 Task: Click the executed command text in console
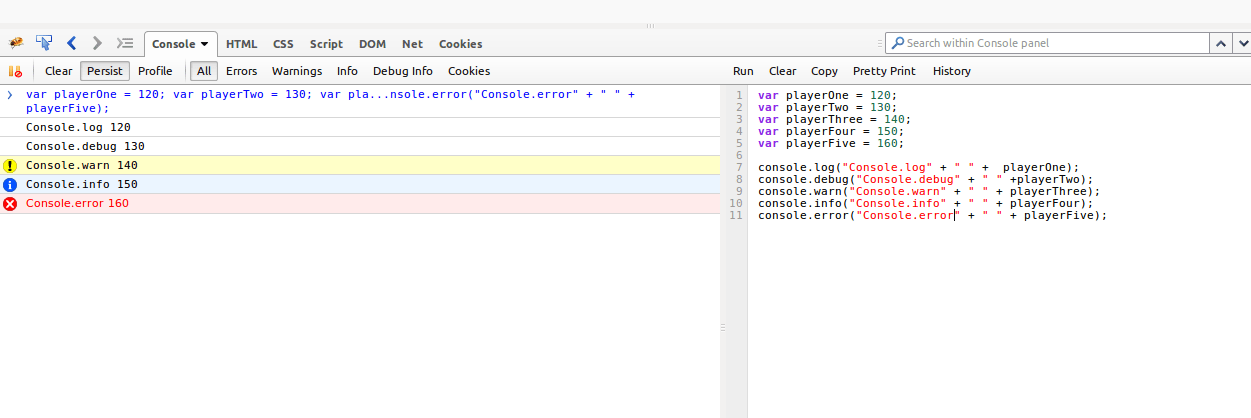click(x=331, y=101)
